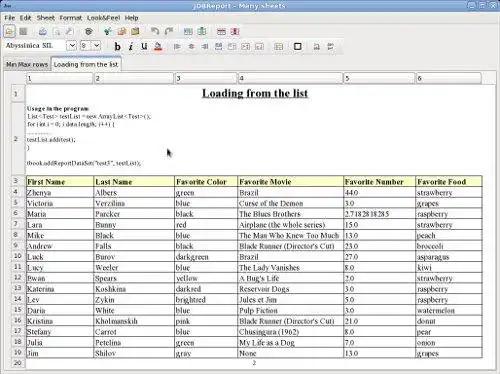Click the justify alignment icon
The width and height of the screenshot is (500, 374).
point(218,47)
